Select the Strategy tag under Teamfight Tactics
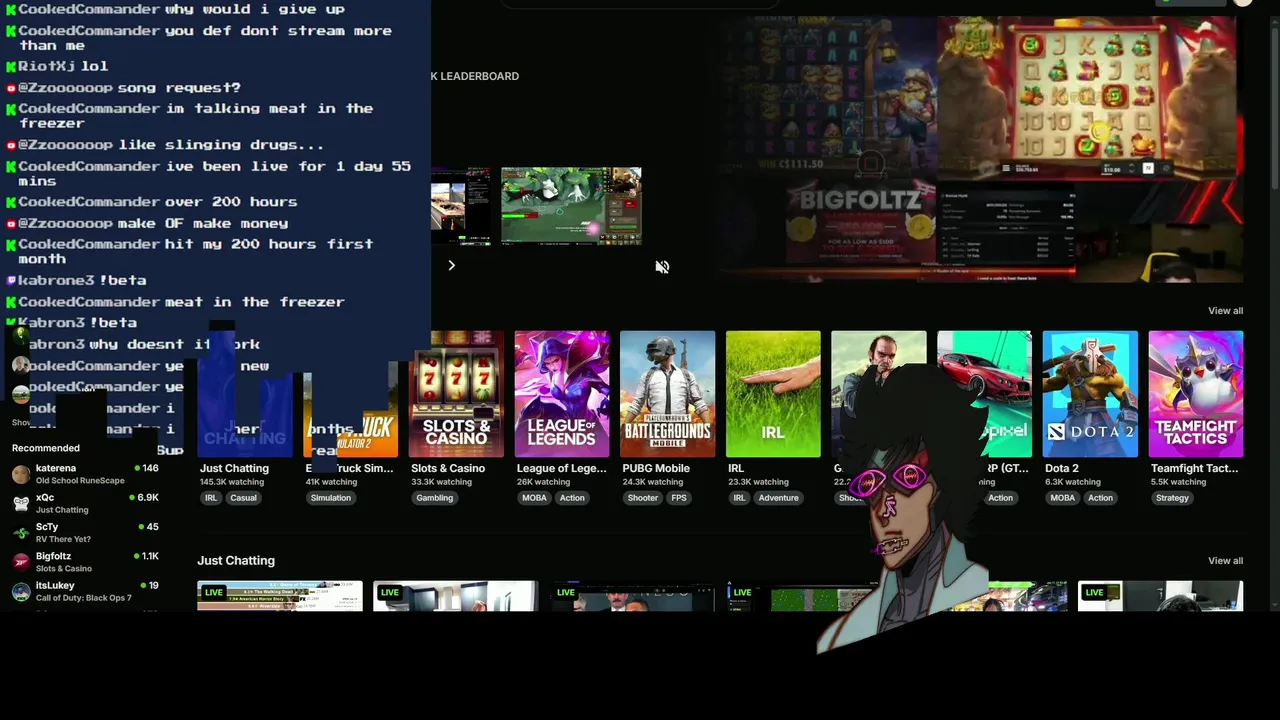 1172,498
